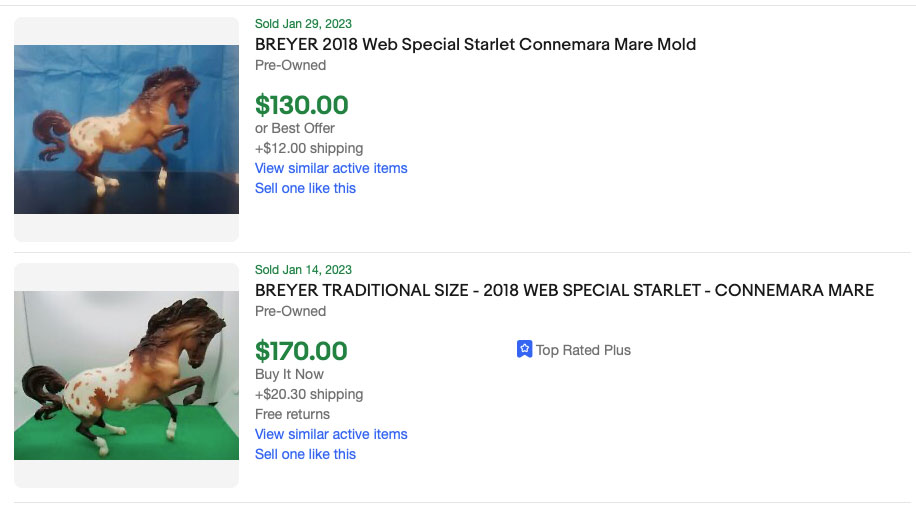916x506 pixels.
Task: Click the $170.00 sold price
Action: tap(301, 351)
